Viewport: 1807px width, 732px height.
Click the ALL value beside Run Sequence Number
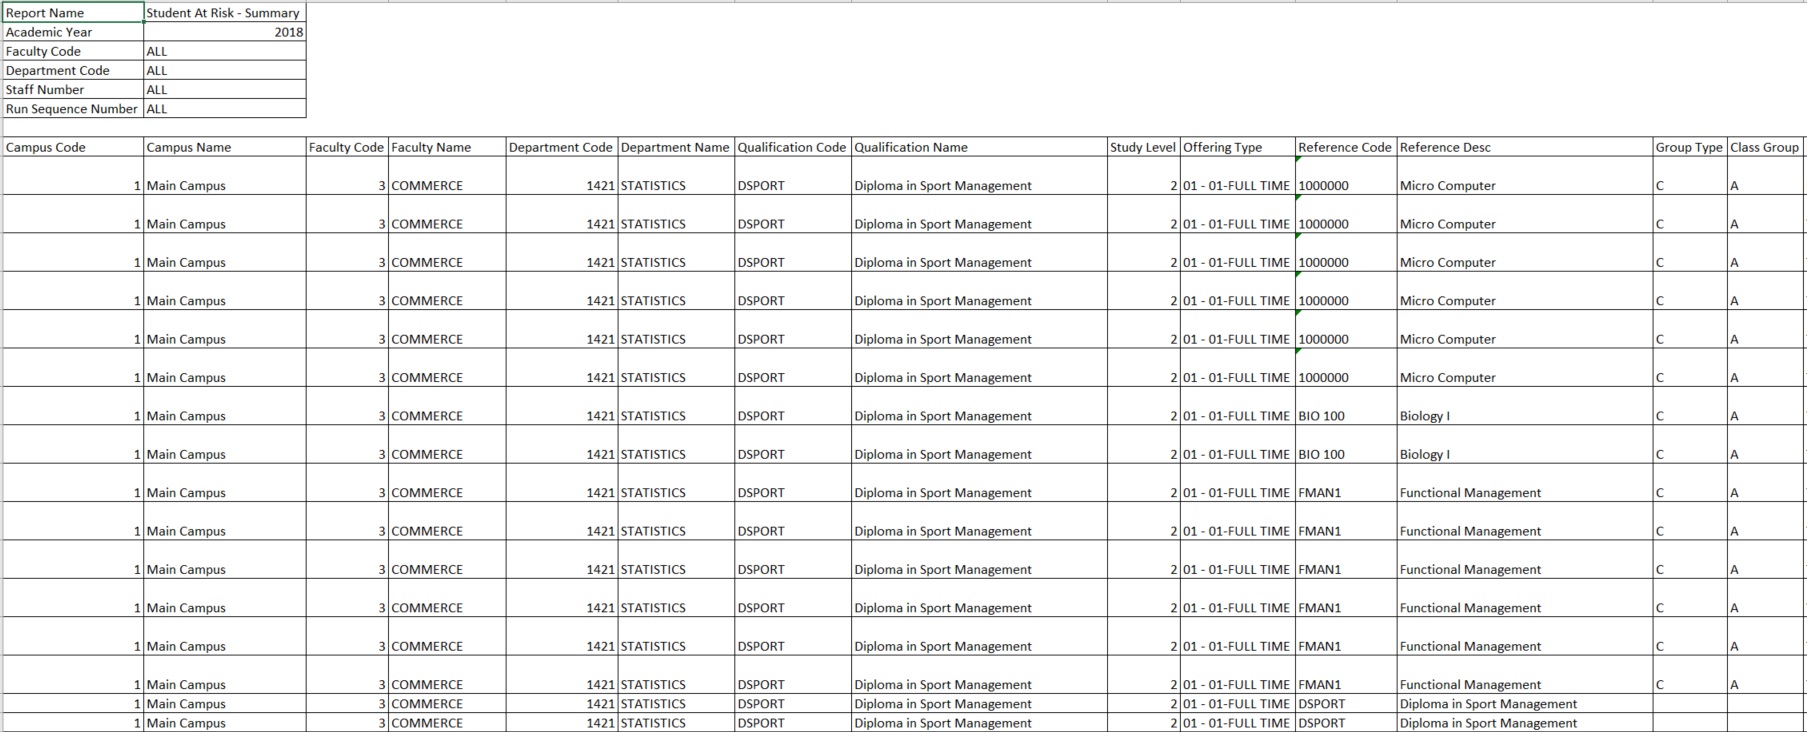pos(224,109)
